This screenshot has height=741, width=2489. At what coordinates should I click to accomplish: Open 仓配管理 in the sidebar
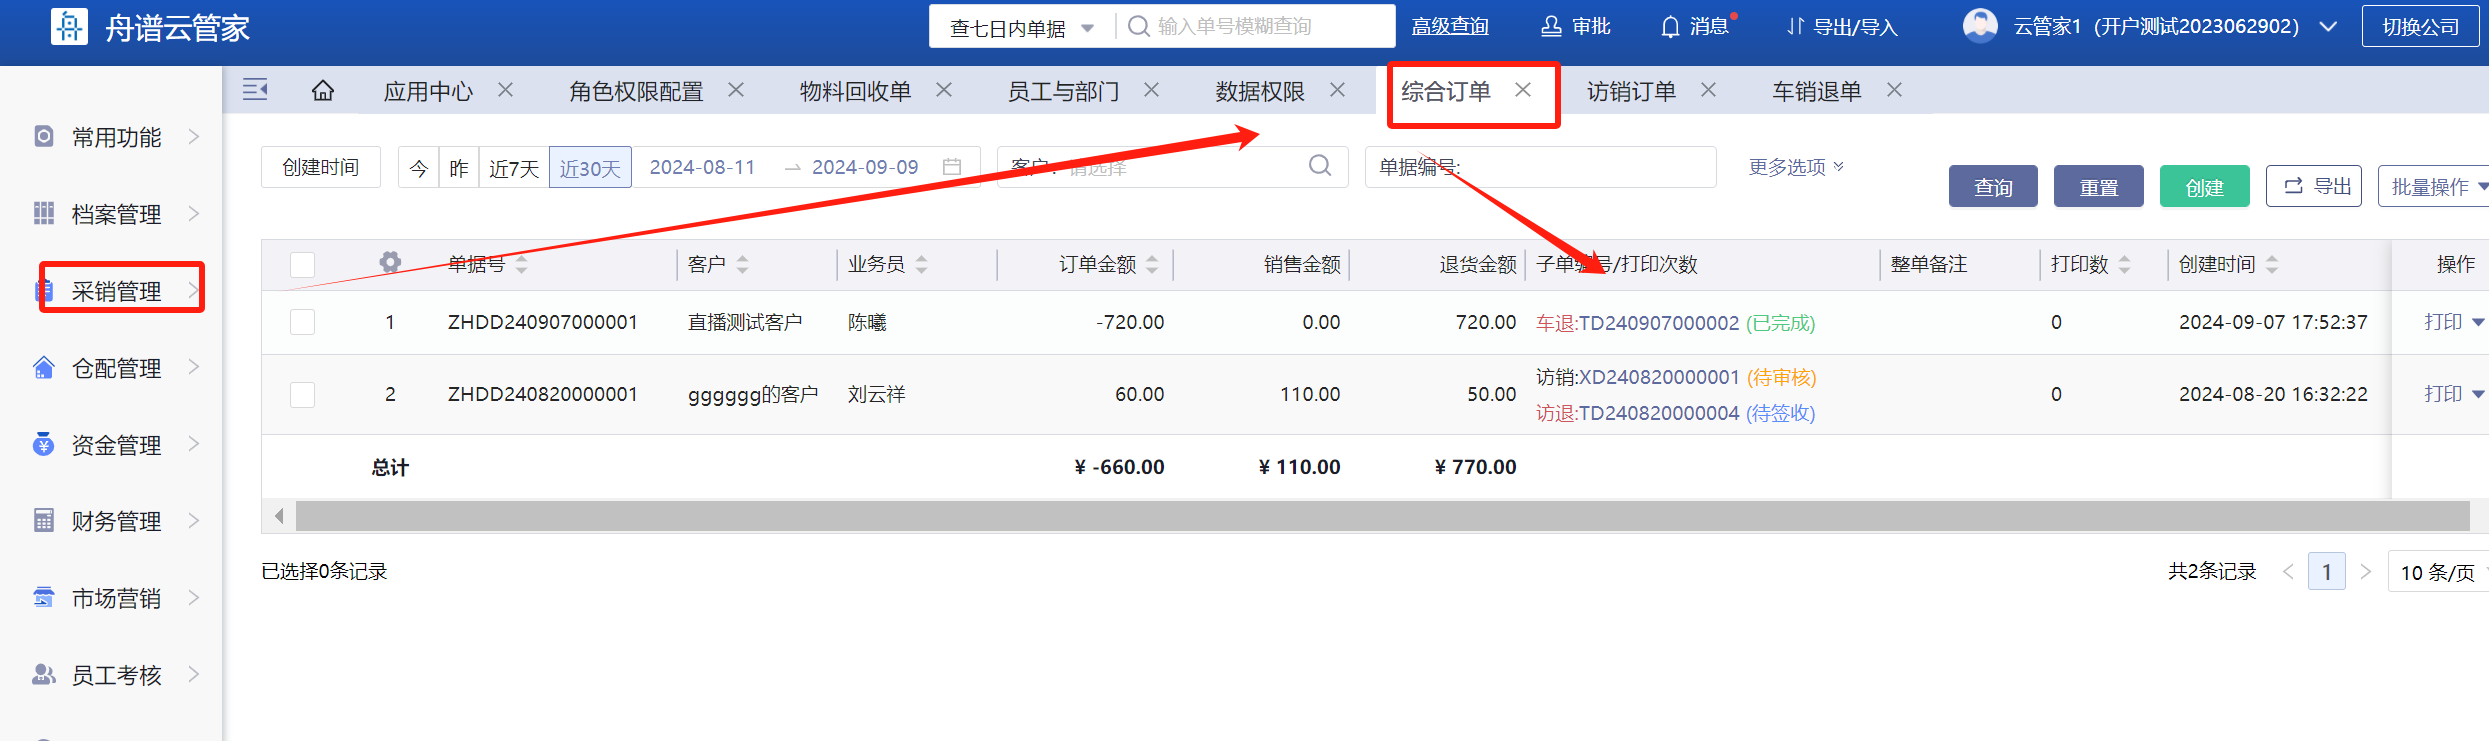pyautogui.click(x=116, y=368)
